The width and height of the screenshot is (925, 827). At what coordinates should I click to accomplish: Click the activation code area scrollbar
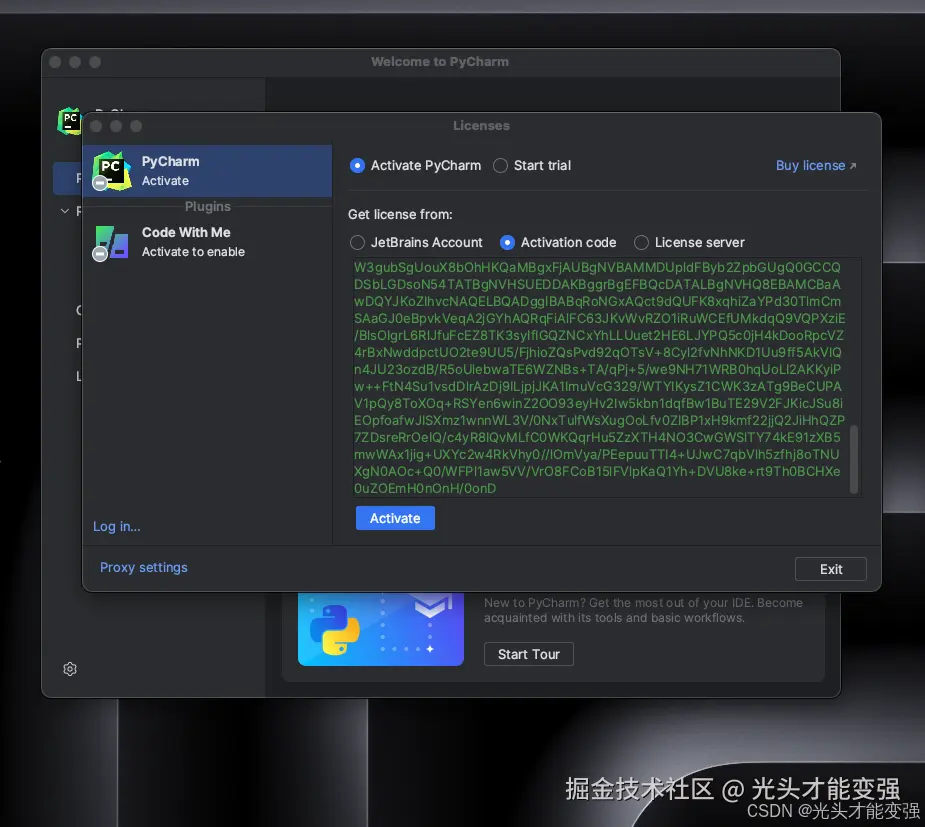pos(854,460)
